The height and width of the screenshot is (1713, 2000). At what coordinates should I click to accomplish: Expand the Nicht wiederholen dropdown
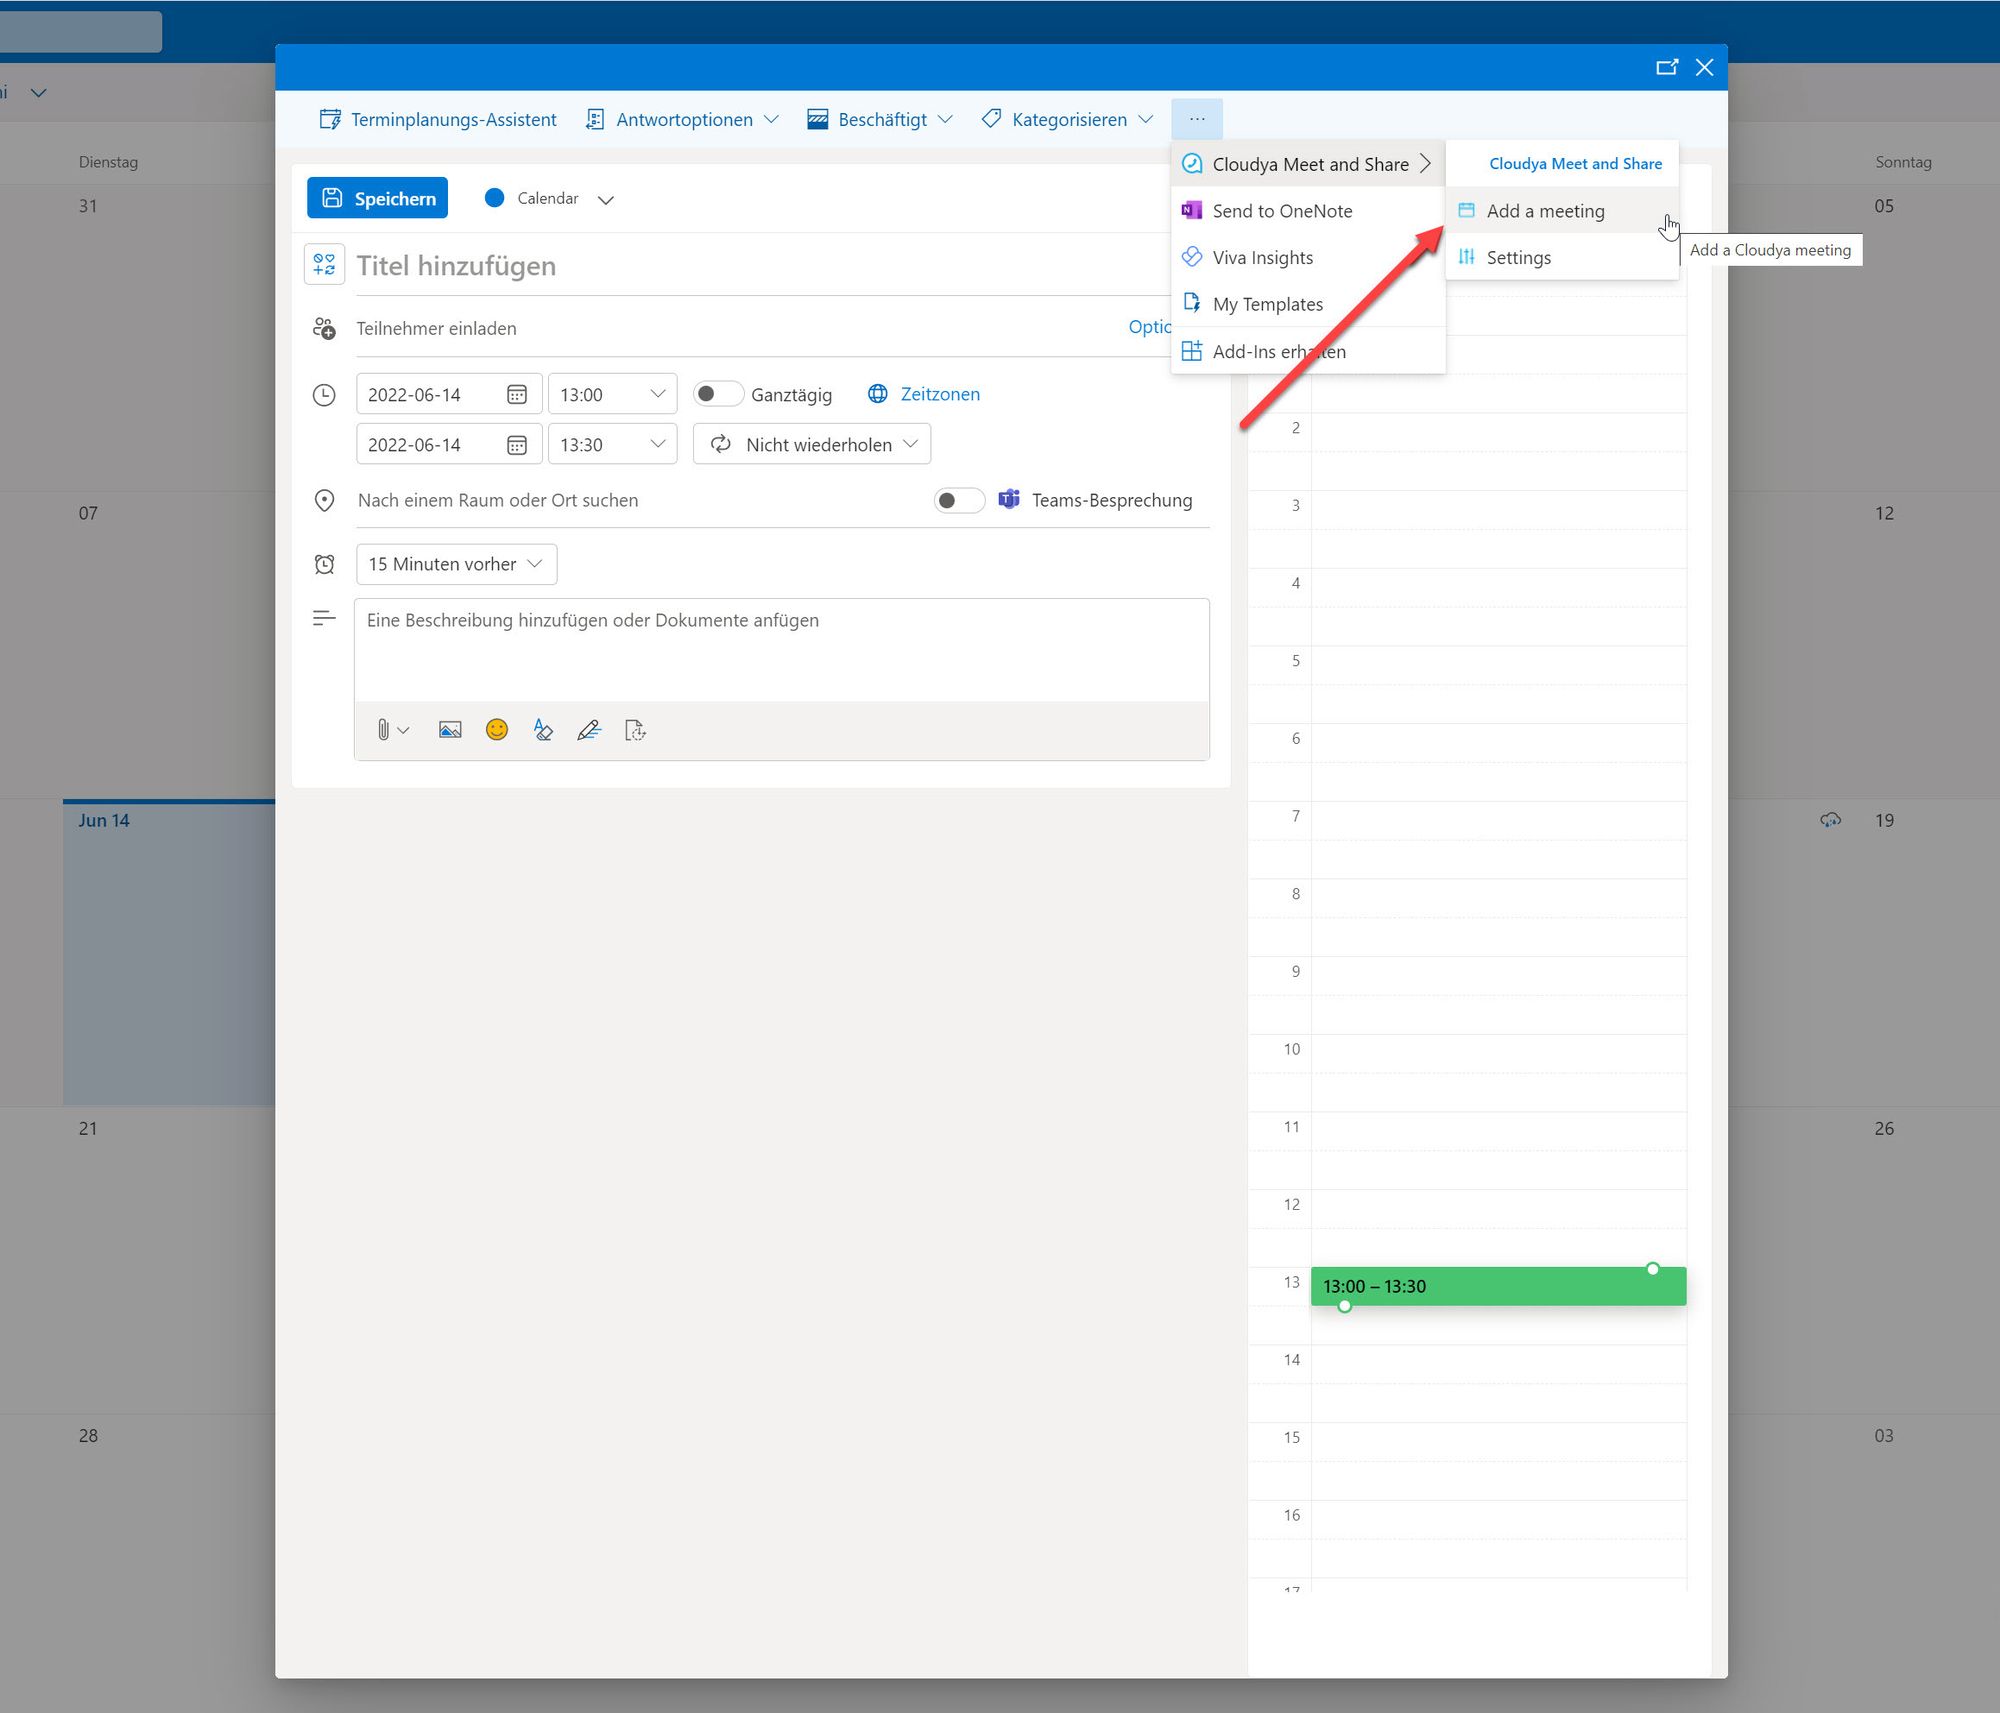pyautogui.click(x=812, y=444)
